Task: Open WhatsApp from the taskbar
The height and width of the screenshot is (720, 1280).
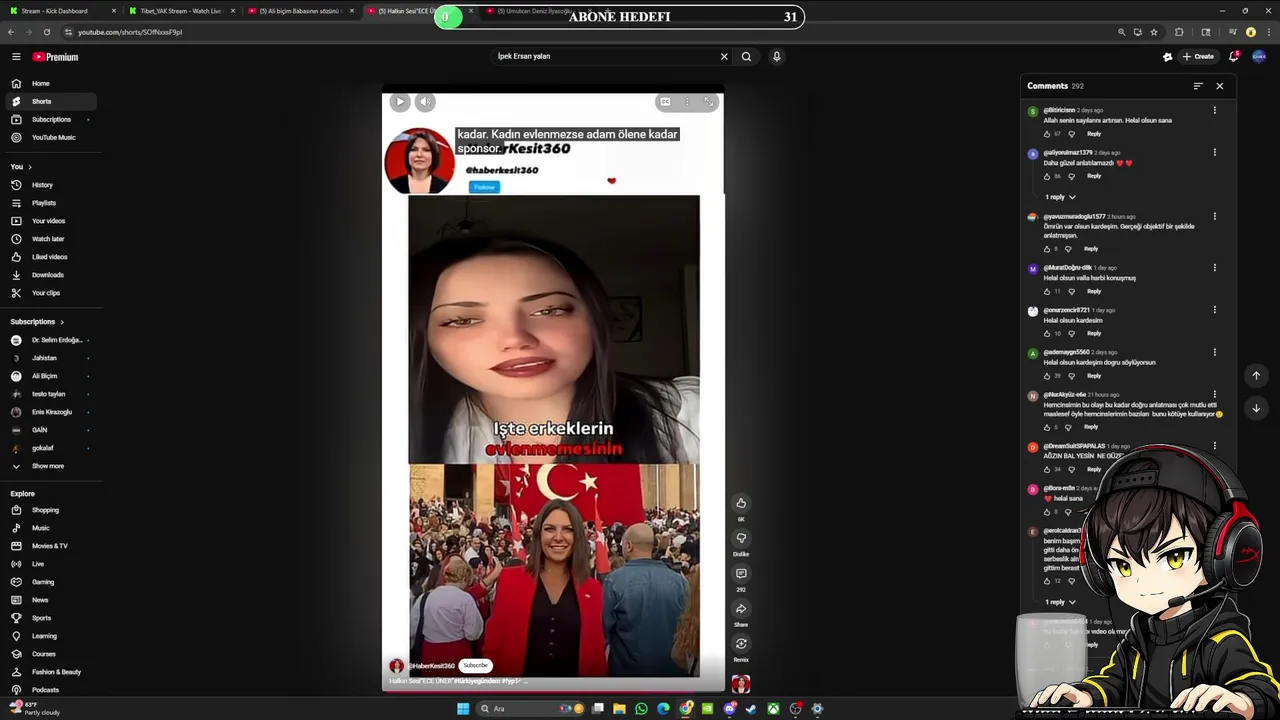Action: pos(641,709)
